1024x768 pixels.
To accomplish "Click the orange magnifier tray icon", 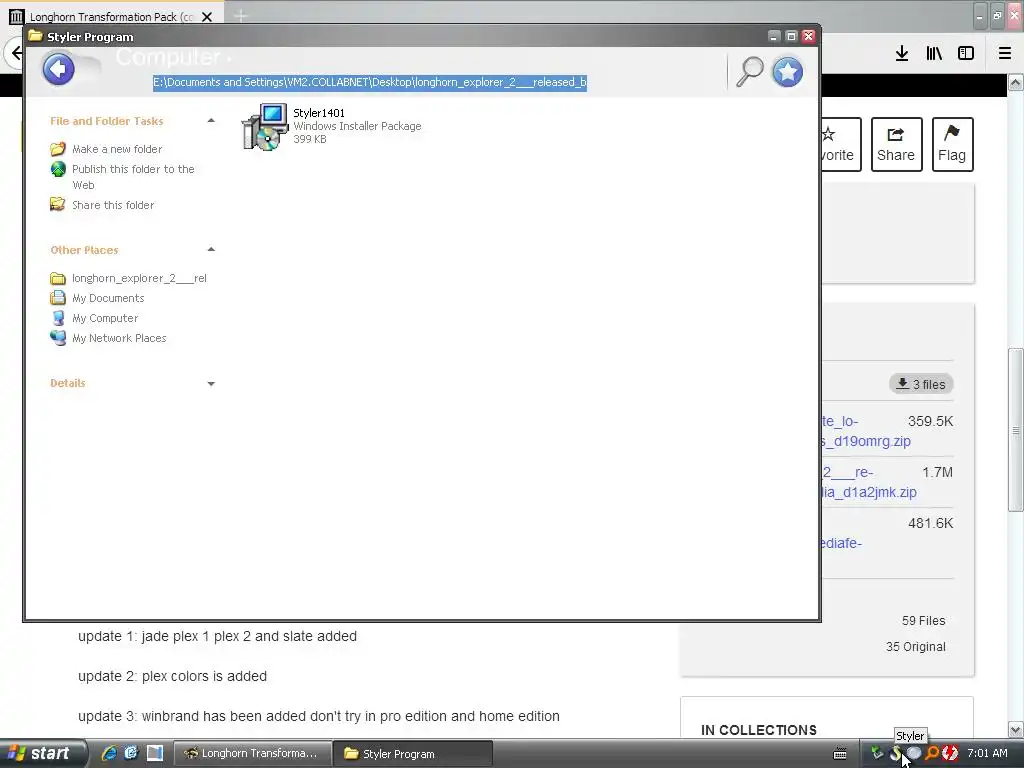I will point(932,753).
